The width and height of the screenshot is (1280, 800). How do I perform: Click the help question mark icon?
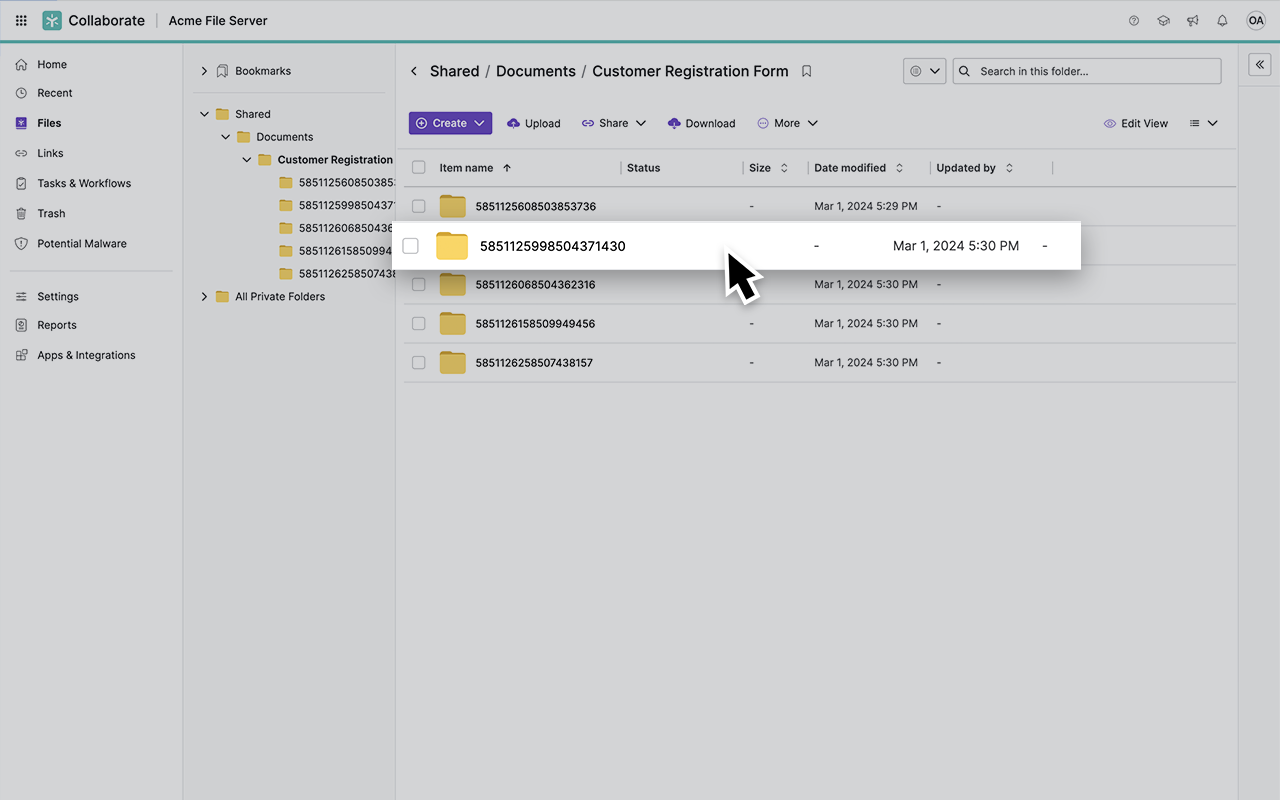(1133, 20)
